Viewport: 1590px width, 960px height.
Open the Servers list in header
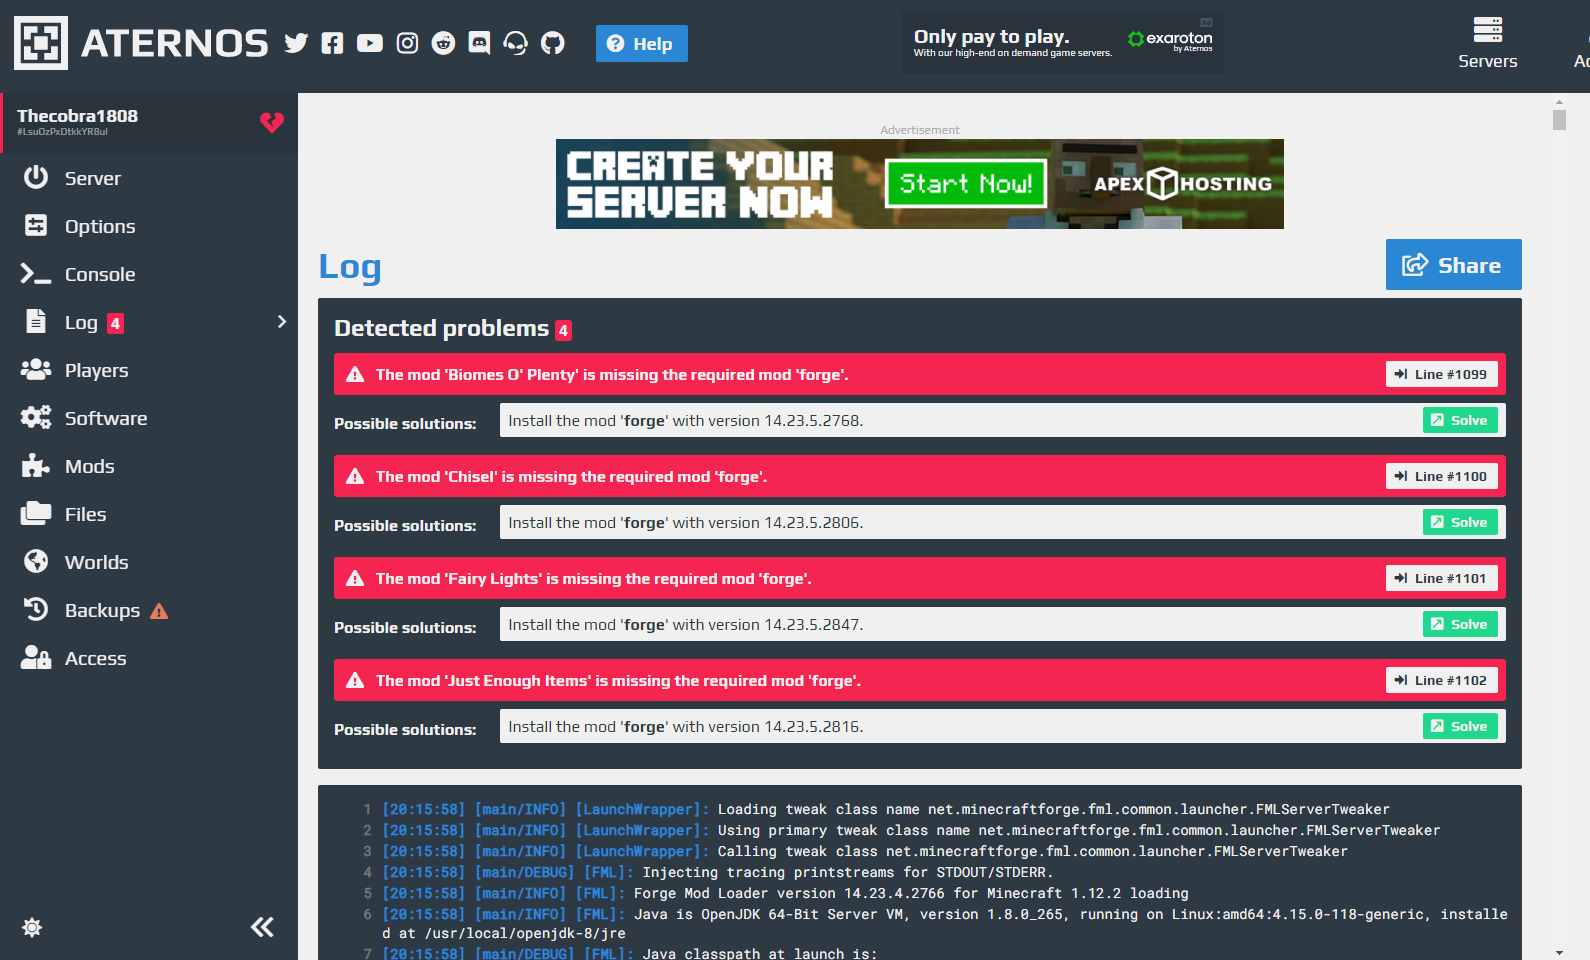[1487, 43]
